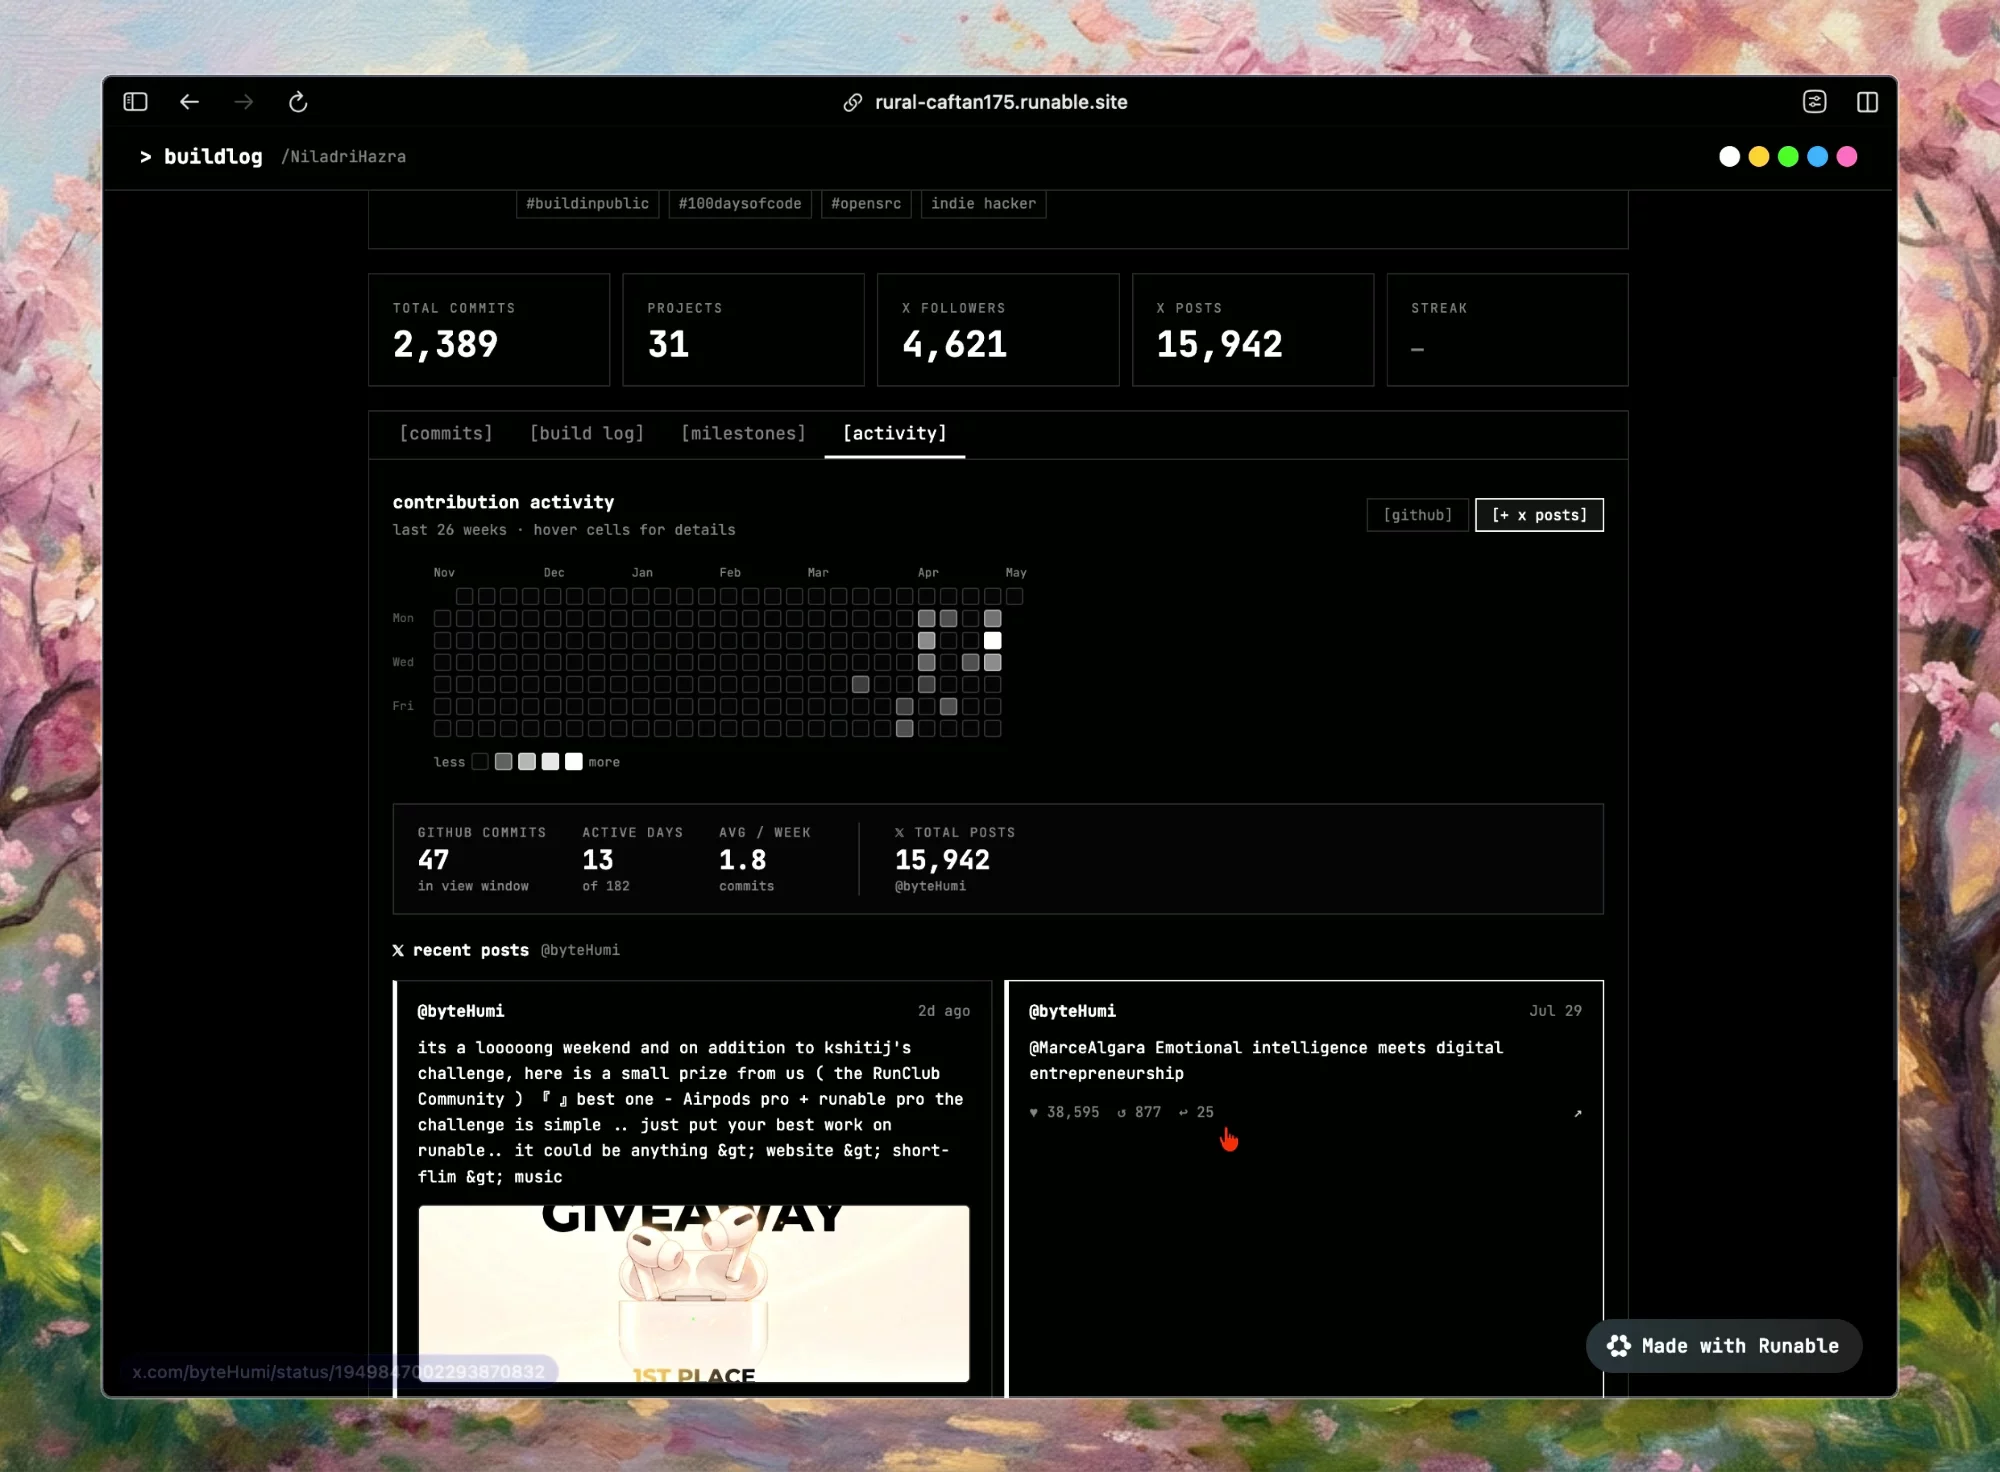Image resolution: width=2000 pixels, height=1472 pixels.
Task: Click the active days 13 figure
Action: point(598,860)
